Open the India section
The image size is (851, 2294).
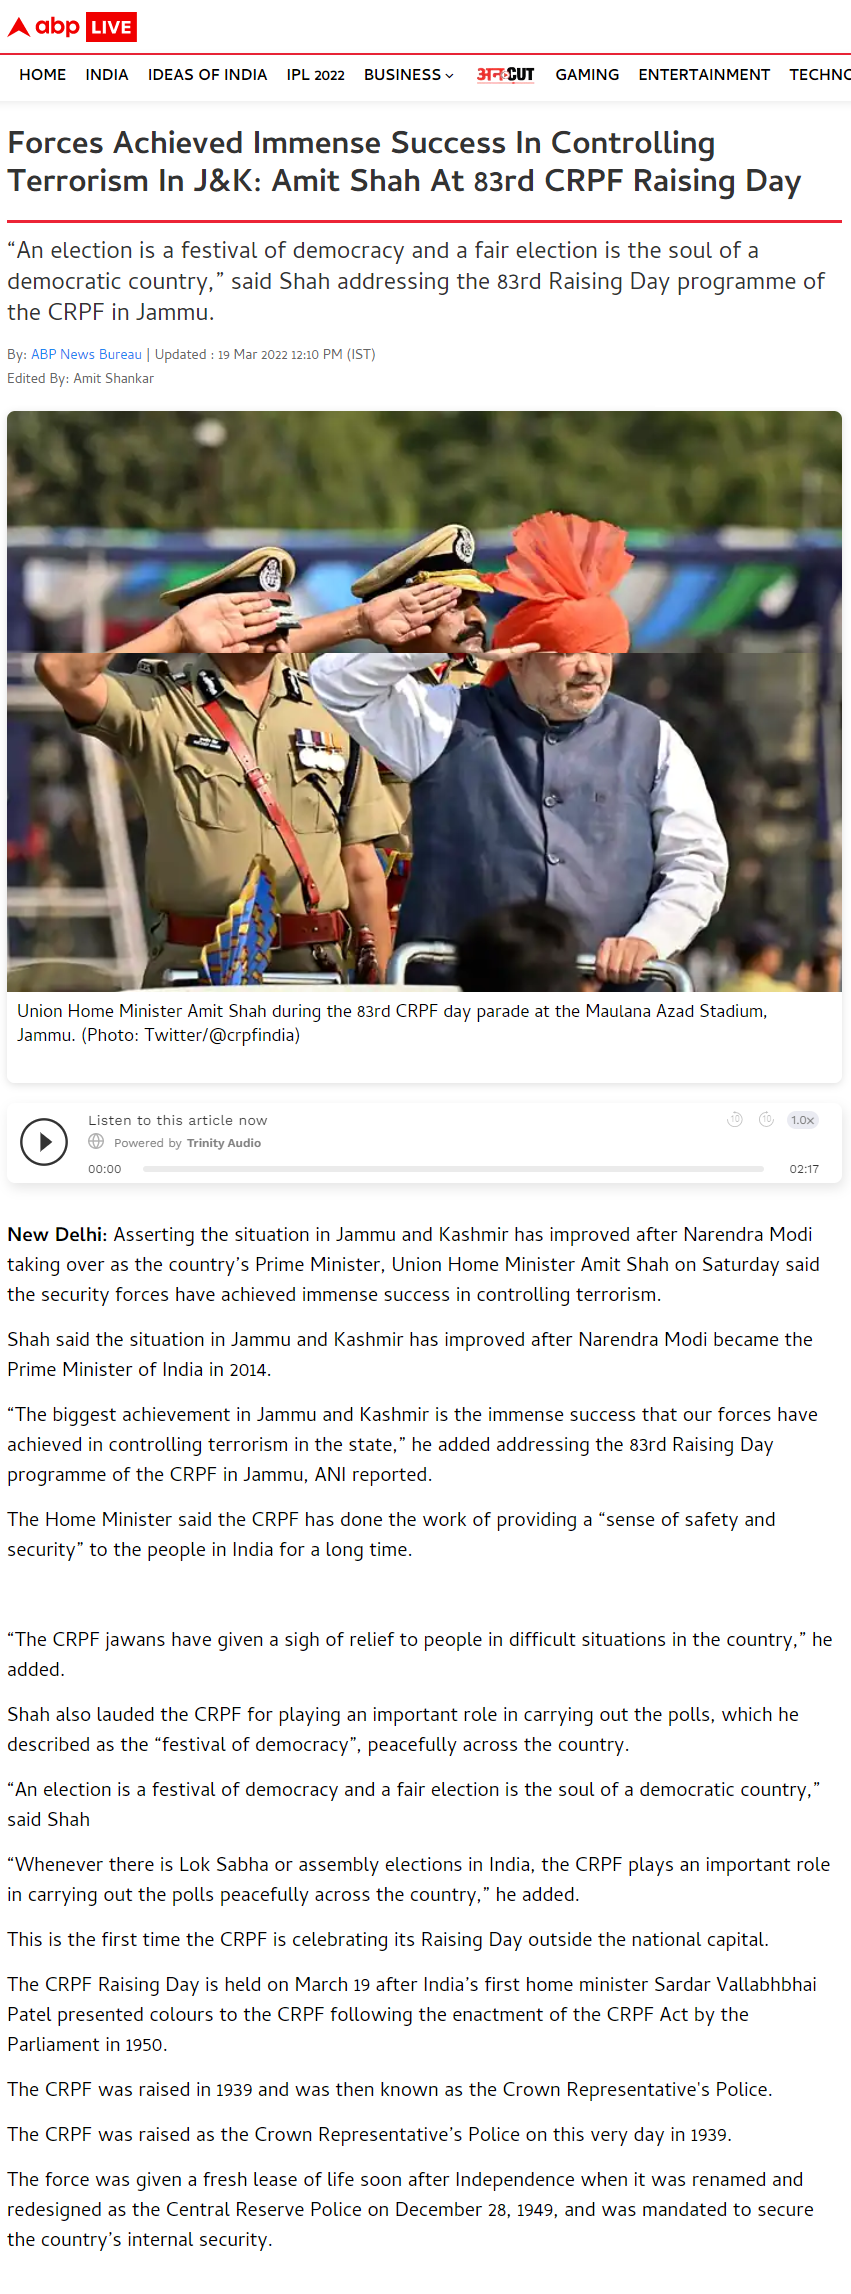click(x=107, y=75)
